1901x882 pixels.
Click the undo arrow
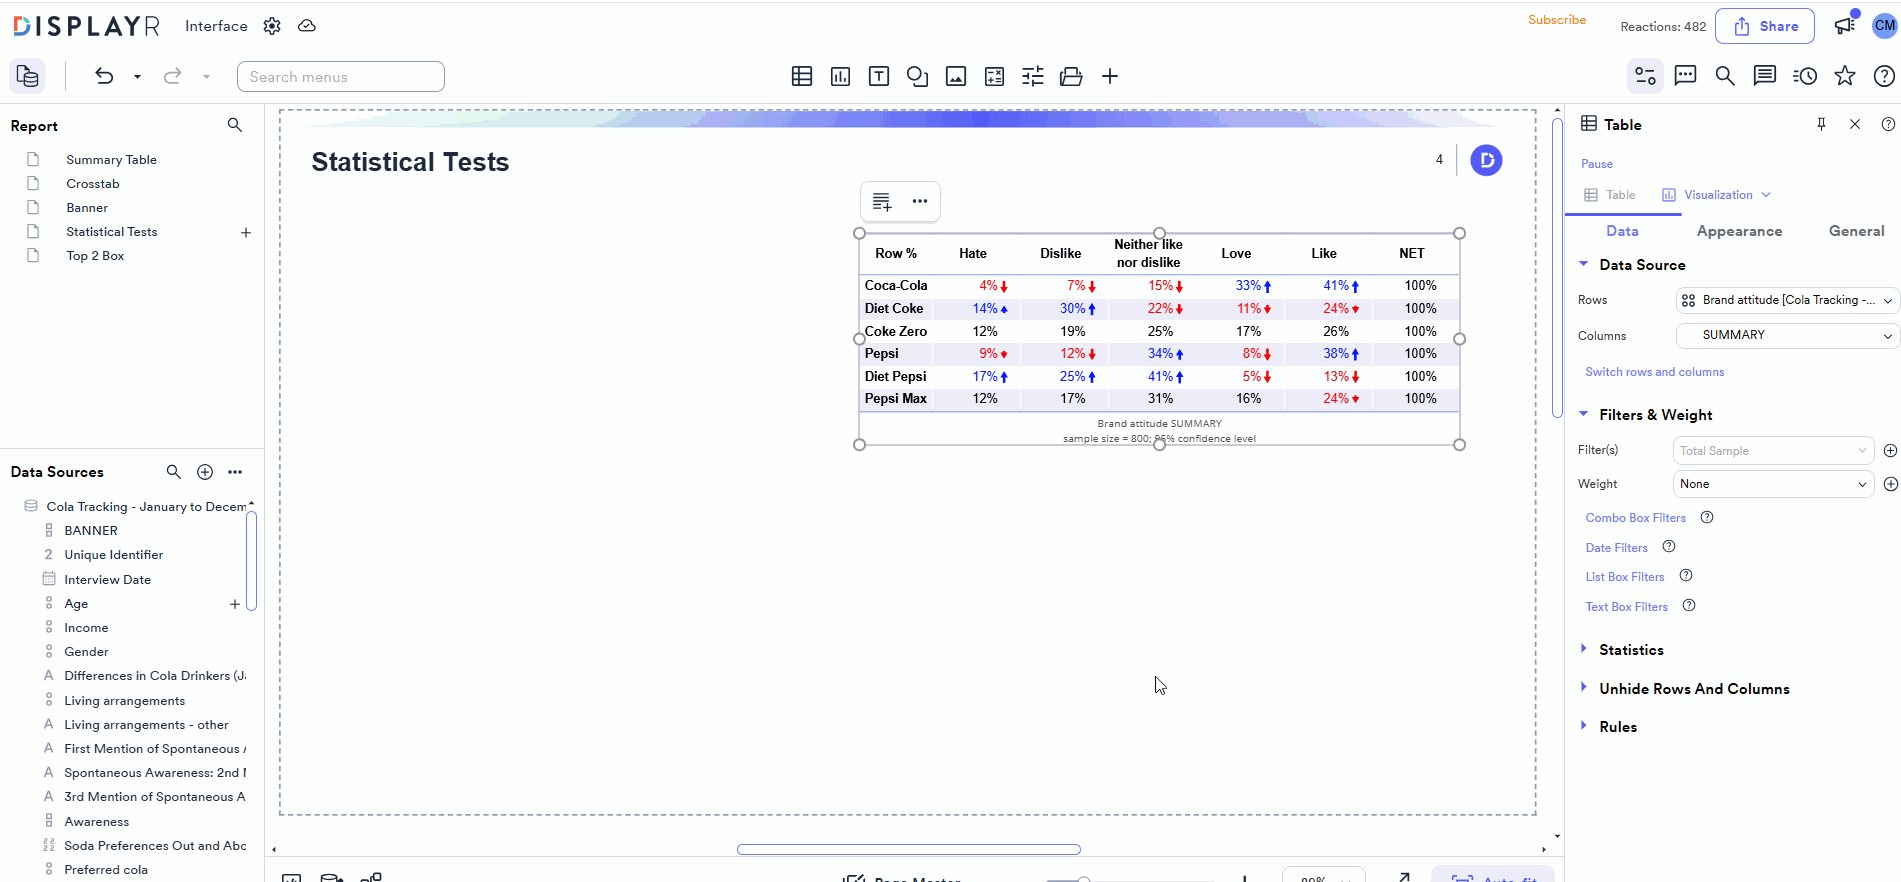pyautogui.click(x=104, y=76)
